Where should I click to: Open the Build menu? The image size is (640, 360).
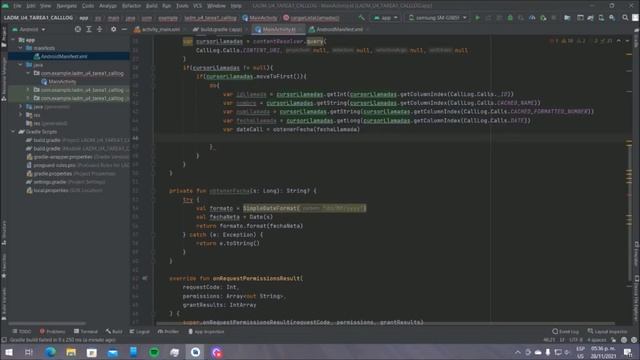coord(151,6)
